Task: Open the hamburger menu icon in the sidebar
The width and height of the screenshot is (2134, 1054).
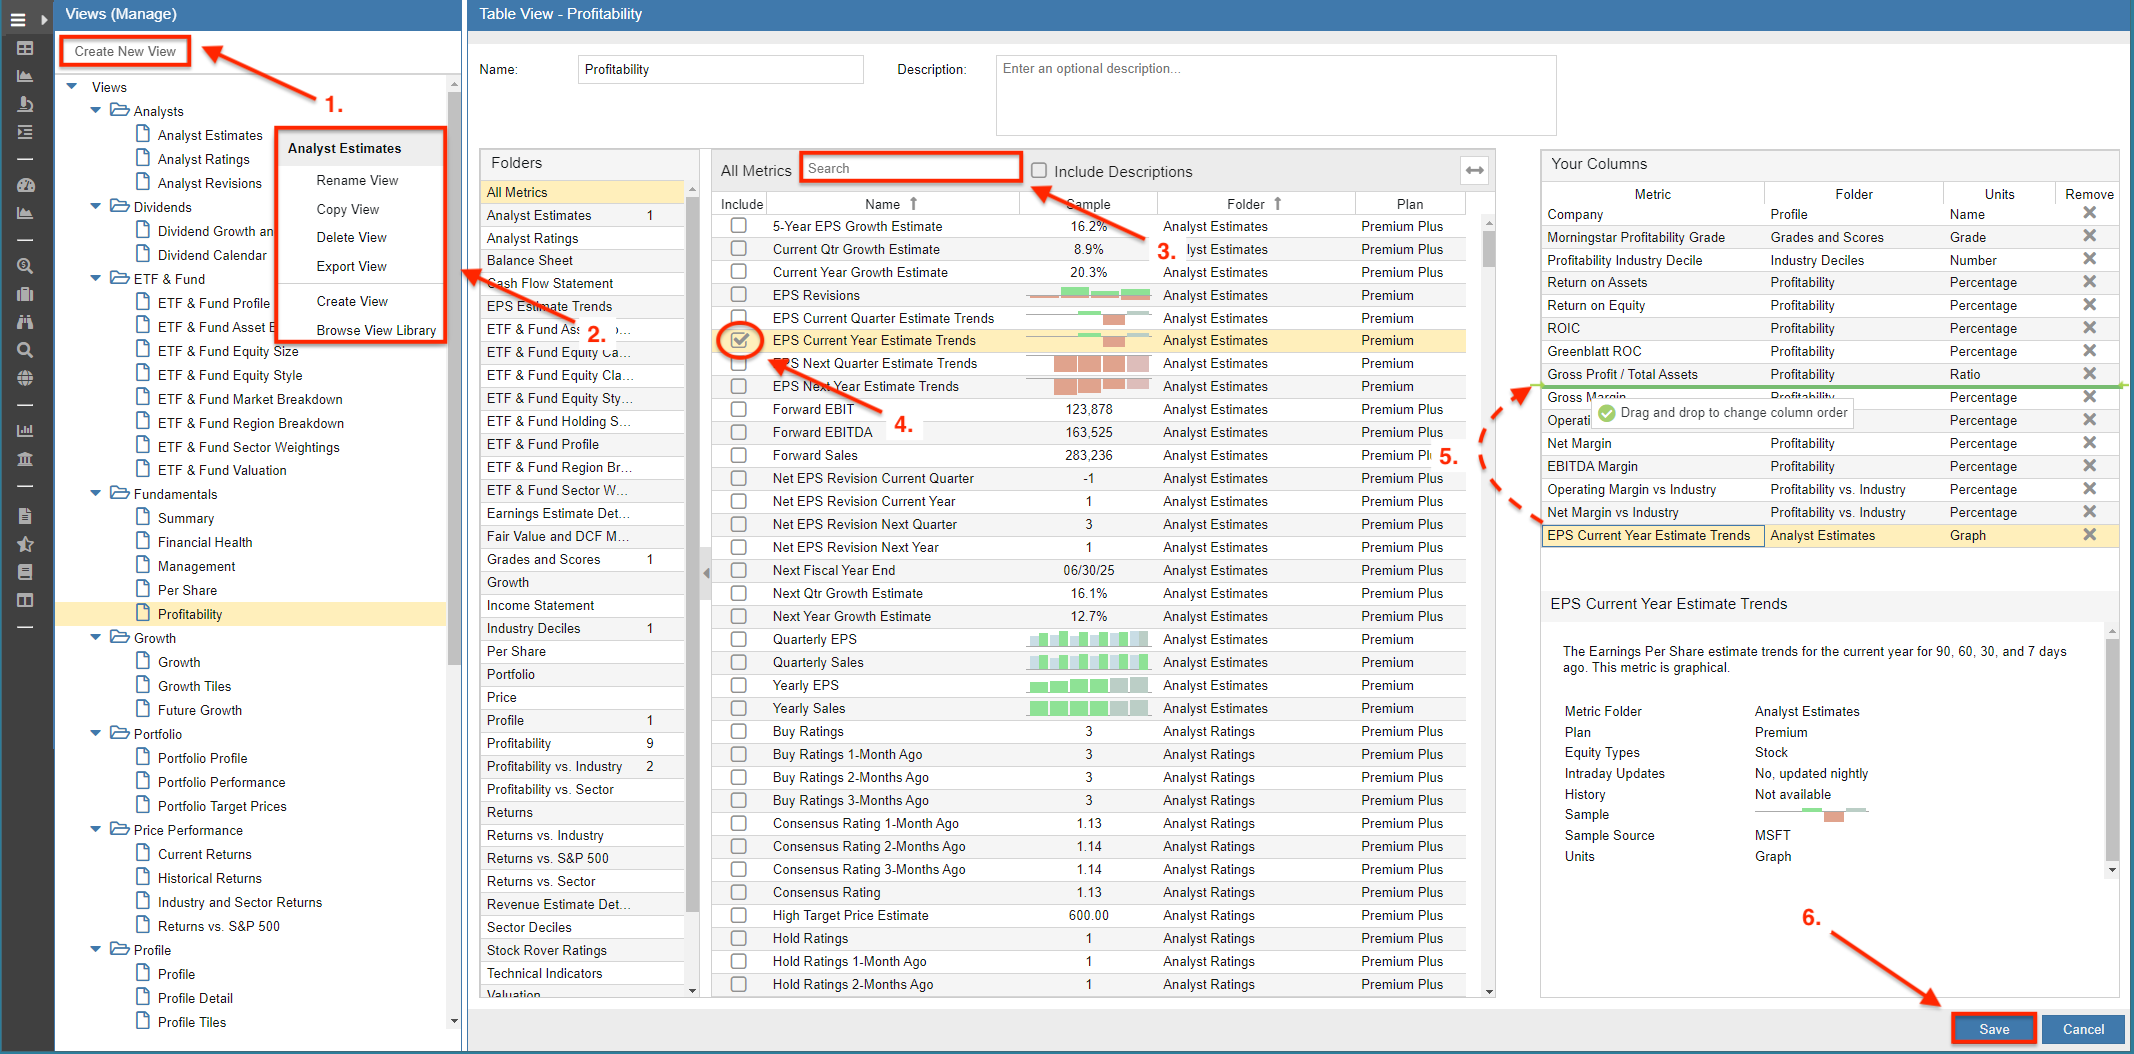Action: click(x=18, y=19)
